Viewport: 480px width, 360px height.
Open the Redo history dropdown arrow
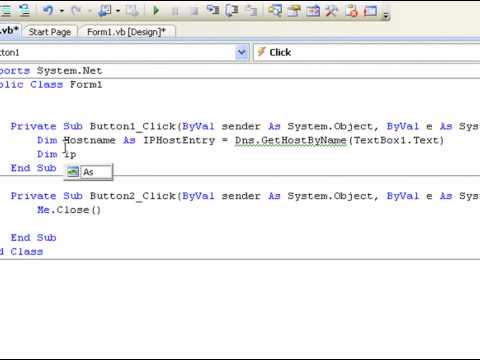pos(90,11)
